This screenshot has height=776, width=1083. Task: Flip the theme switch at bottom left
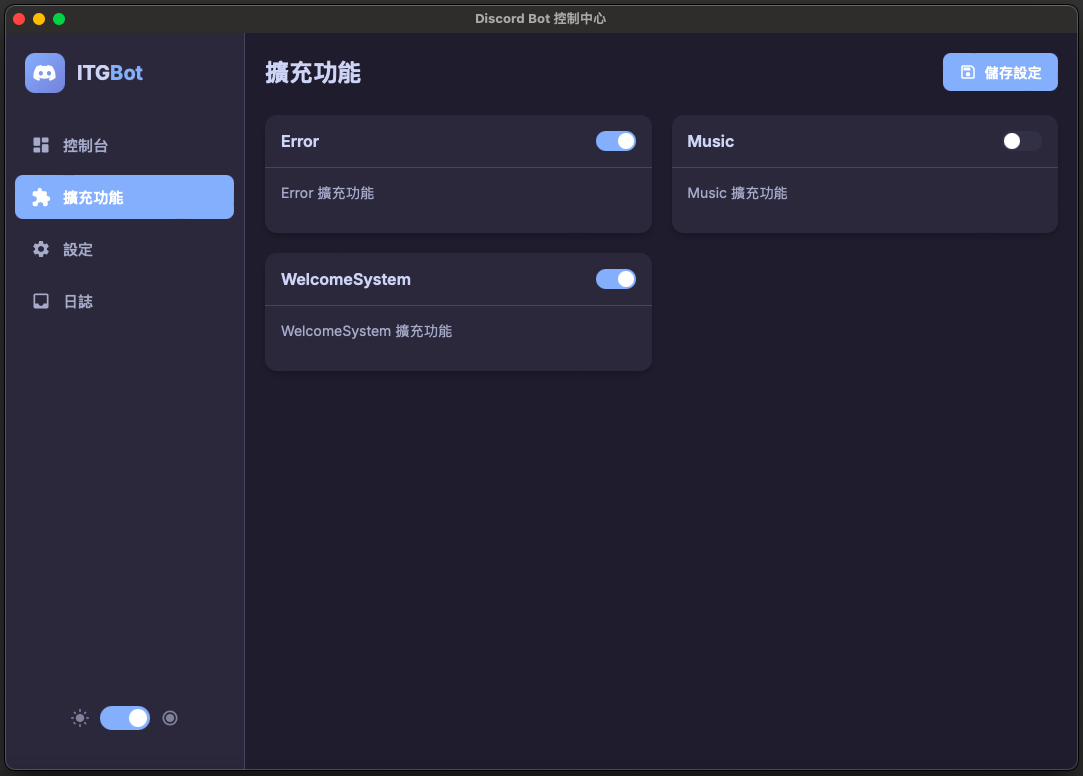[x=124, y=718]
